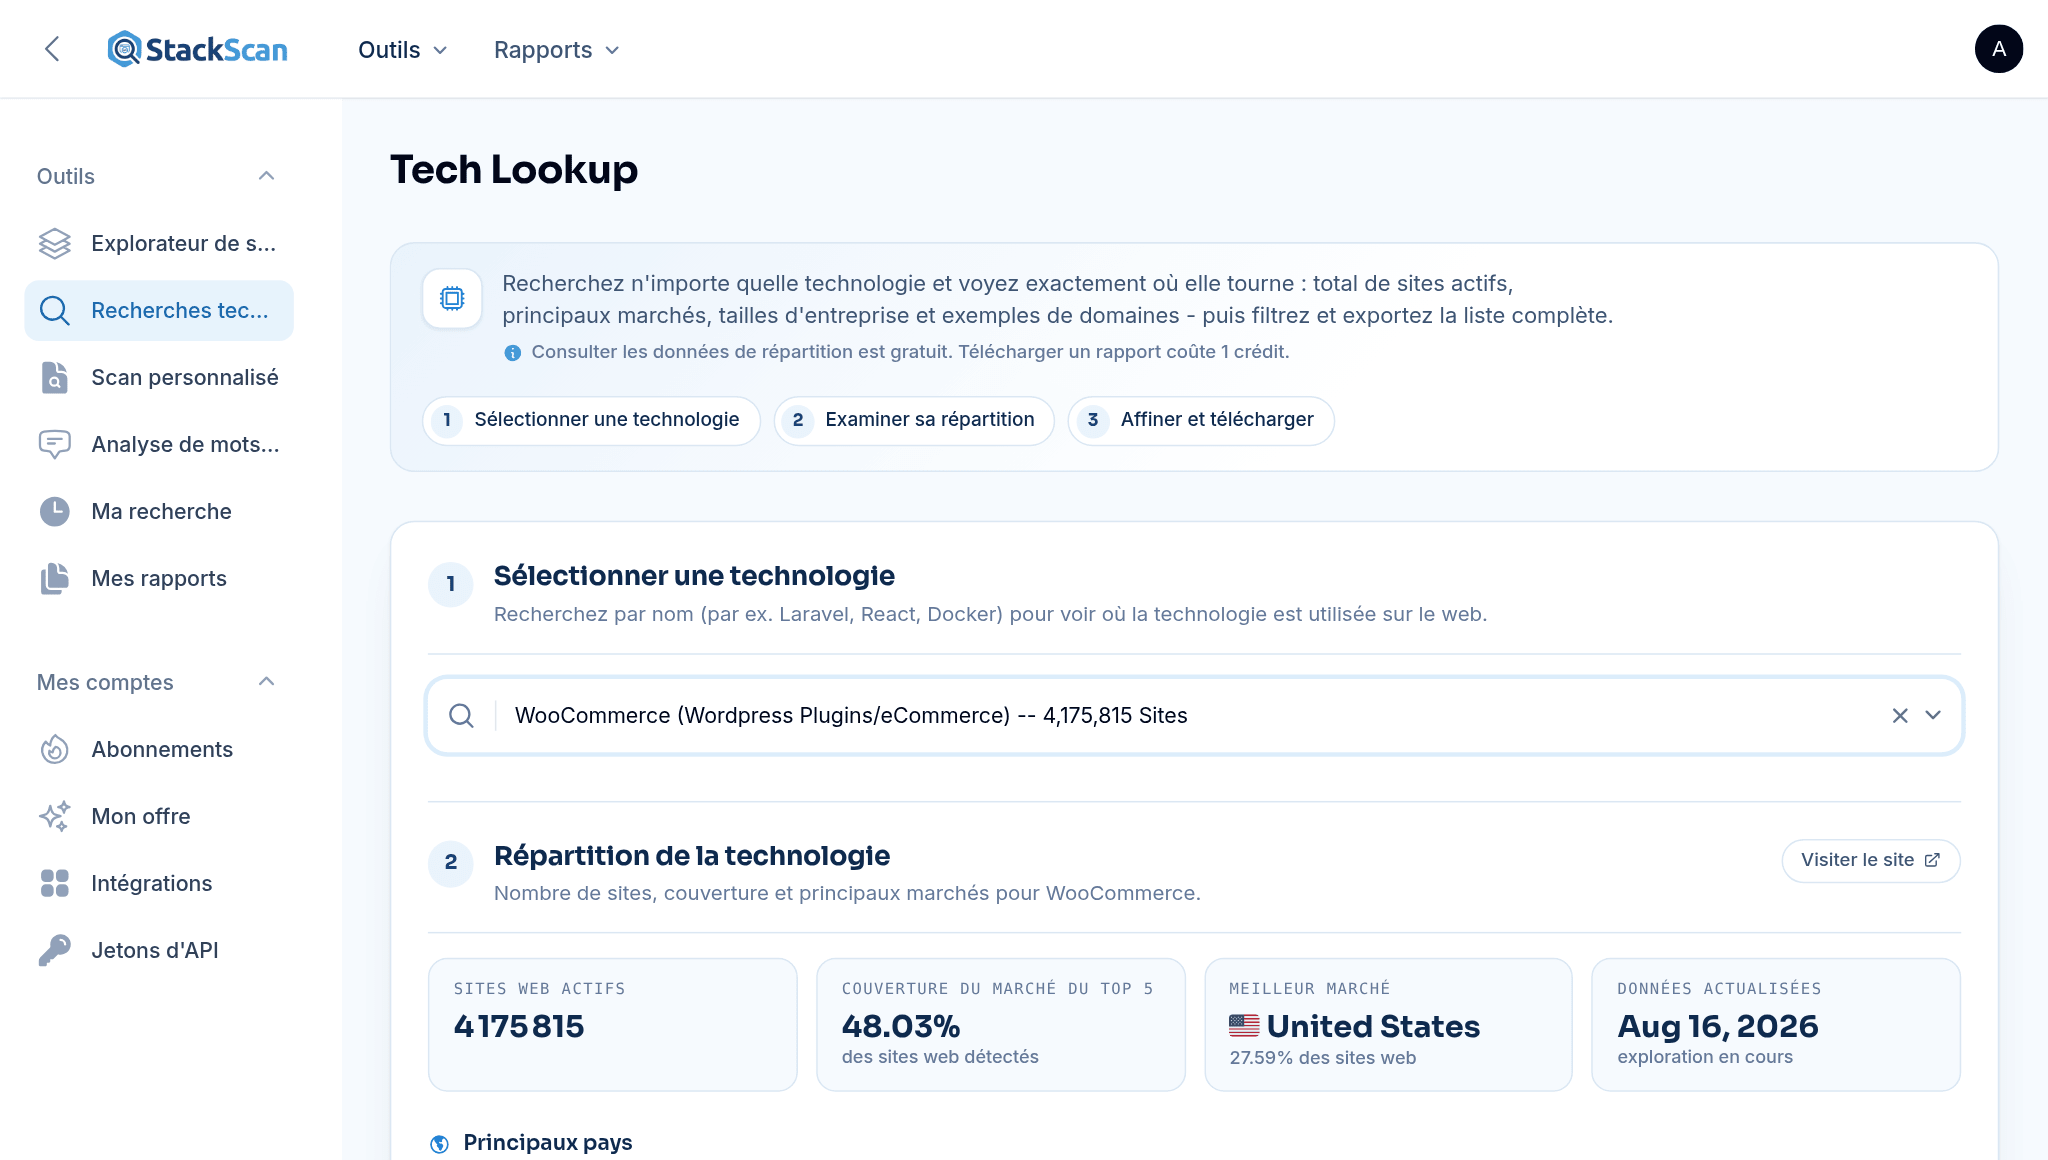The width and height of the screenshot is (2048, 1160).
Task: Click the flame icon beside Abonnements
Action: [55, 749]
